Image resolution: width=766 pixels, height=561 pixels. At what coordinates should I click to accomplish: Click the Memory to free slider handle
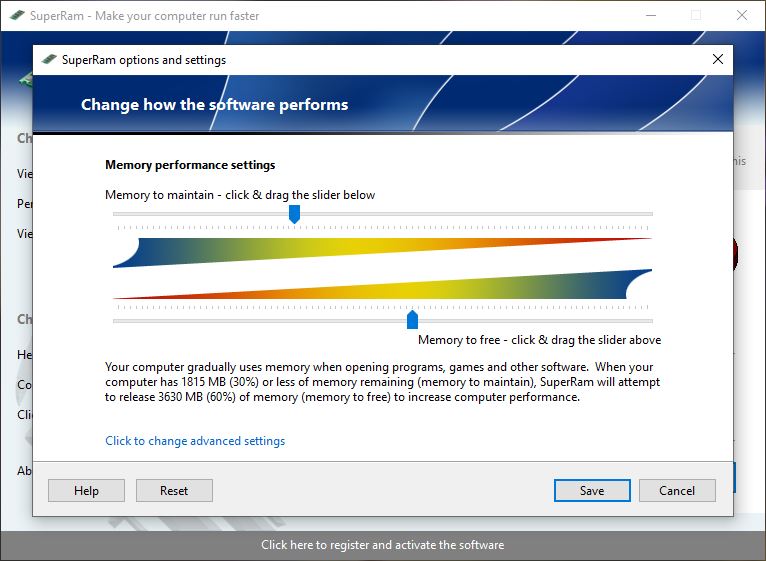click(412, 320)
